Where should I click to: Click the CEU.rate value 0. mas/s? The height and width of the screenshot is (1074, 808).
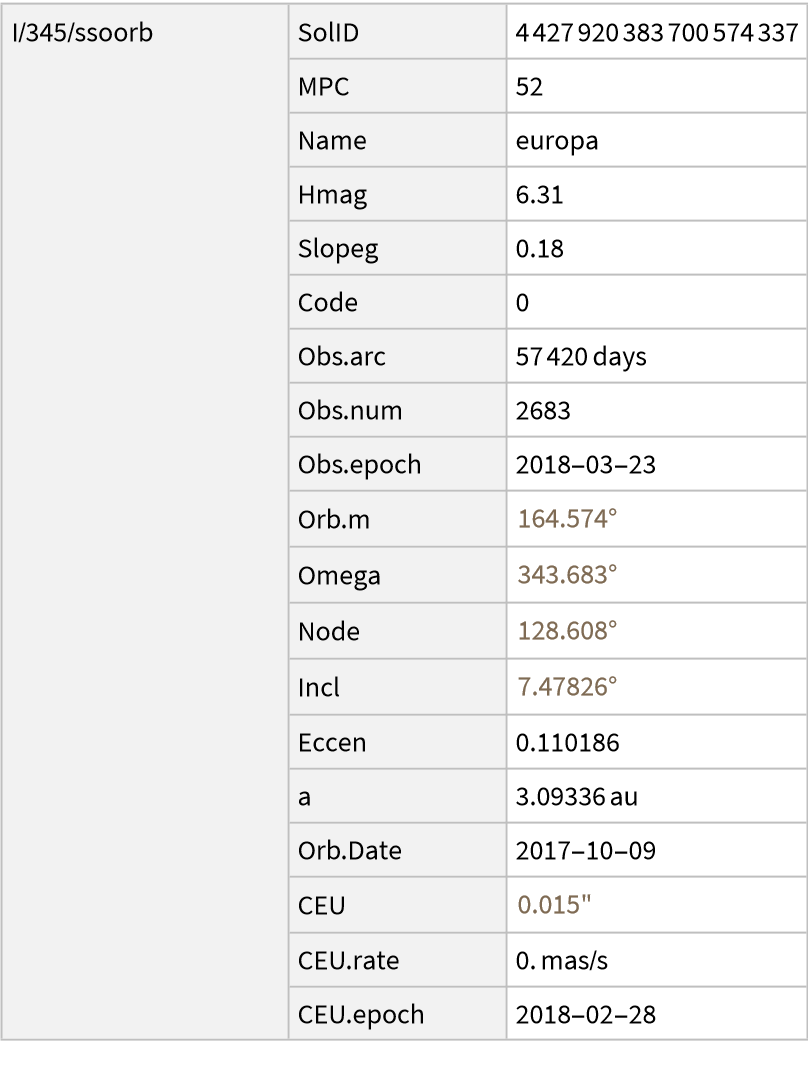(x=561, y=961)
